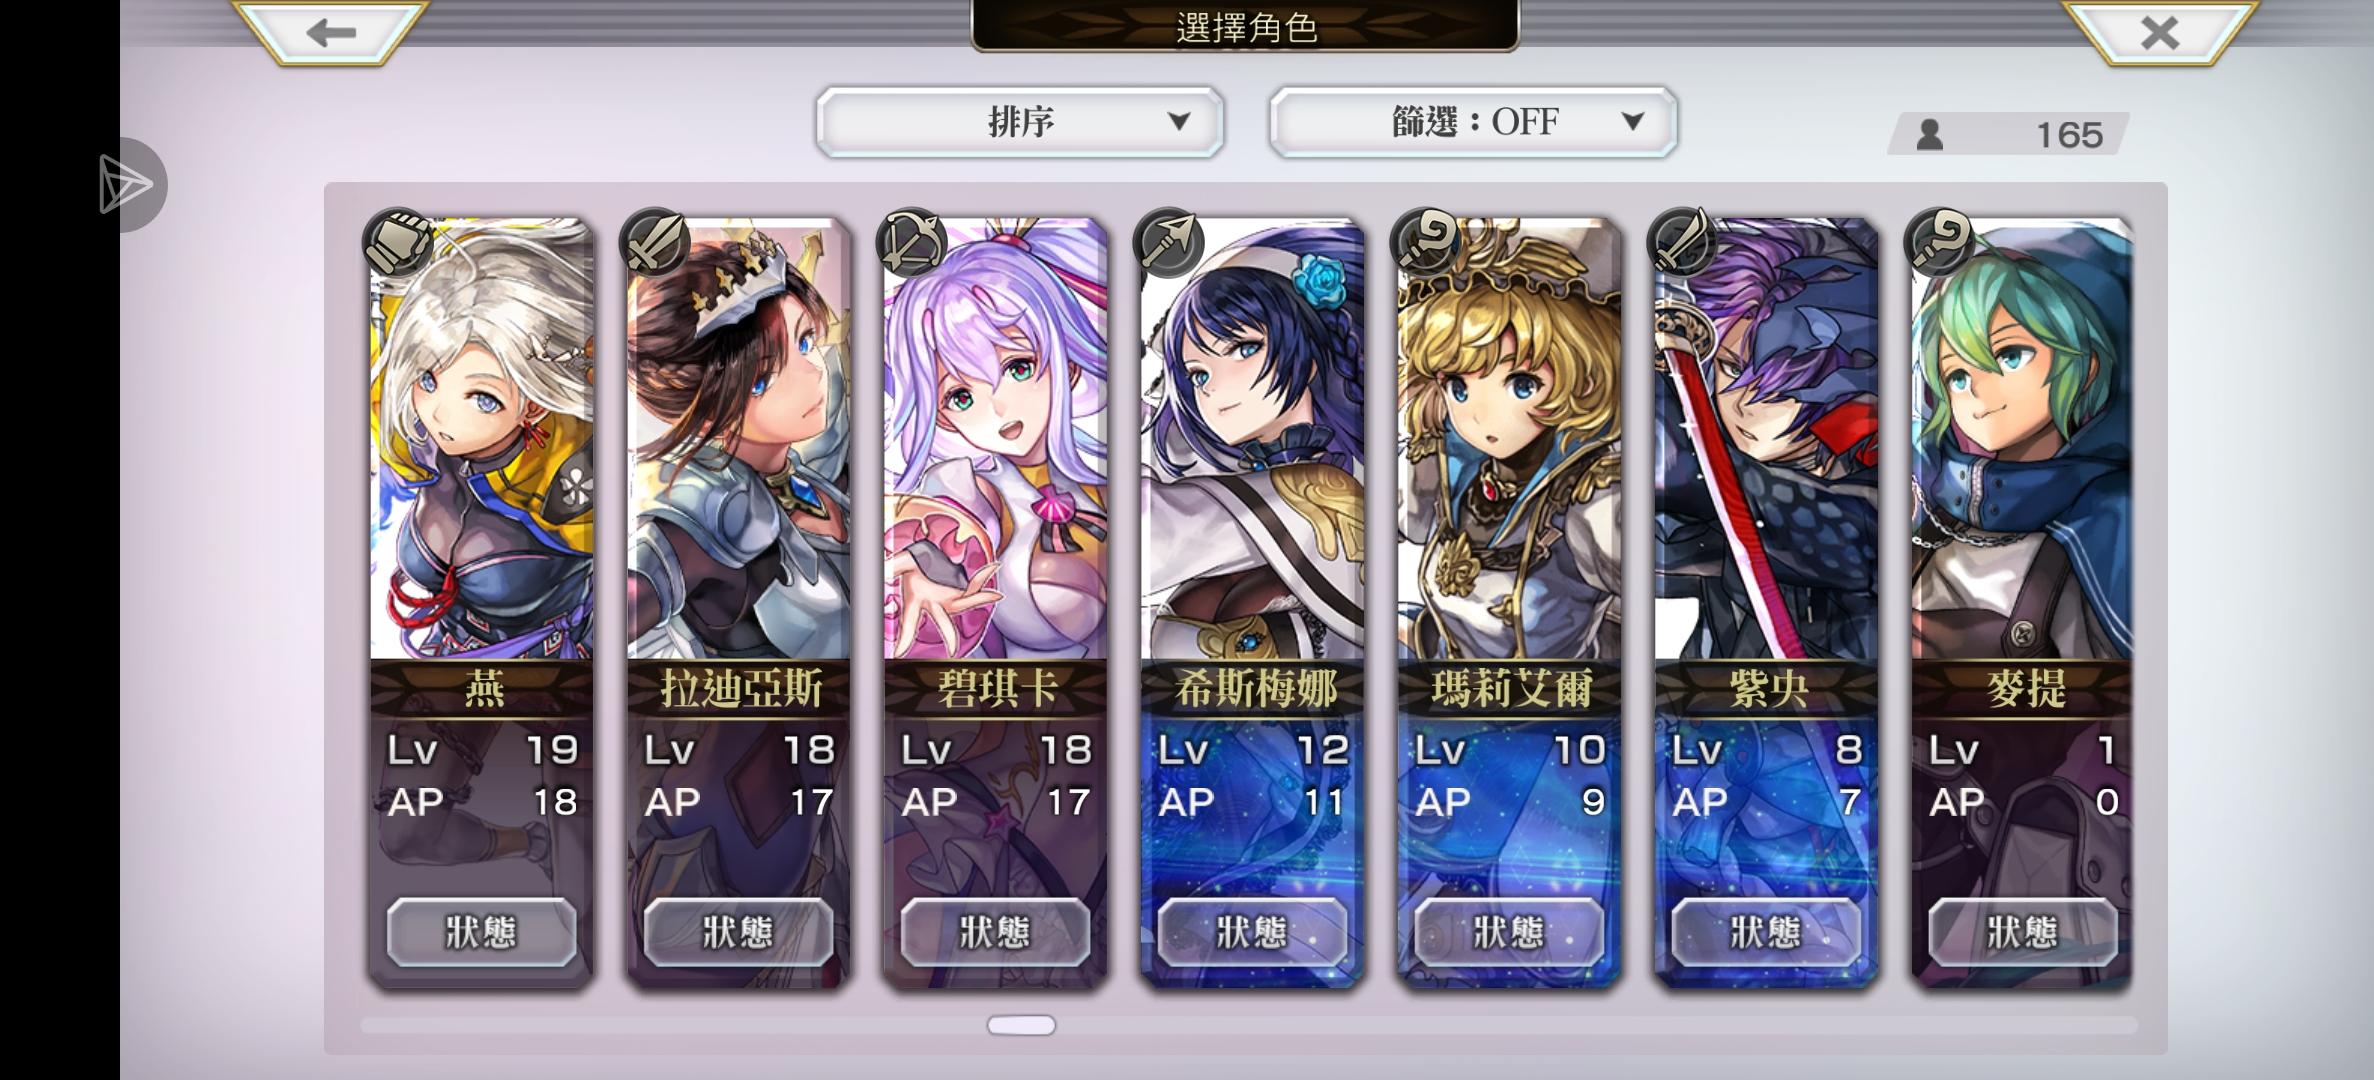Open 狀態 for character 紫央

click(x=1766, y=932)
